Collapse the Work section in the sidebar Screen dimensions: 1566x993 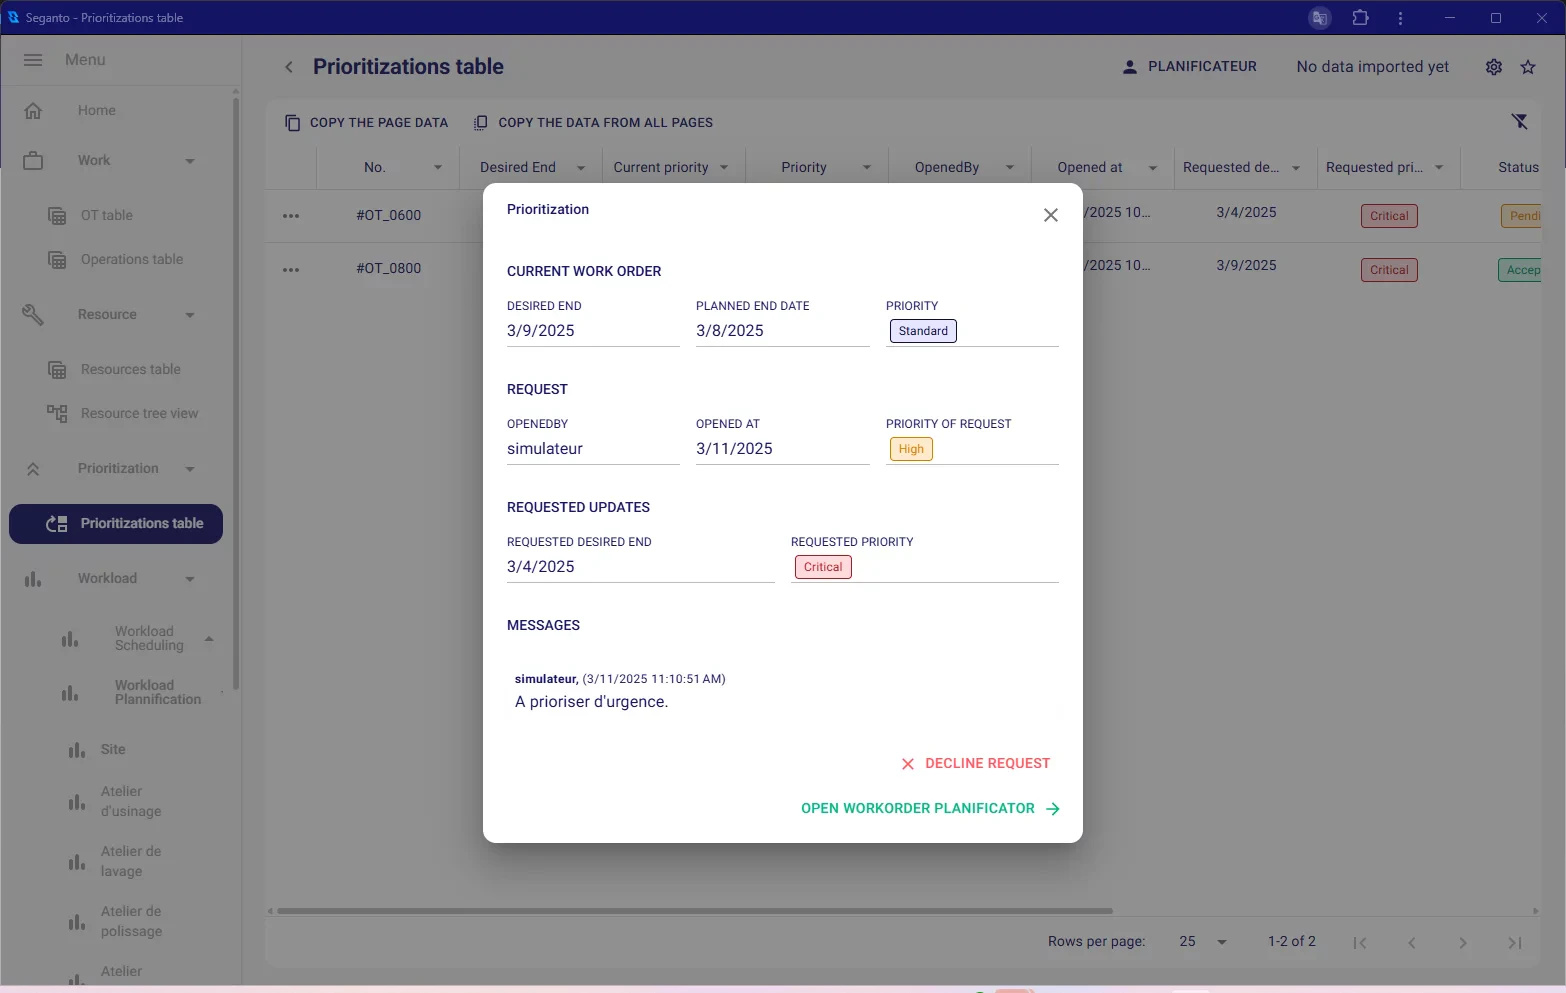click(x=190, y=160)
